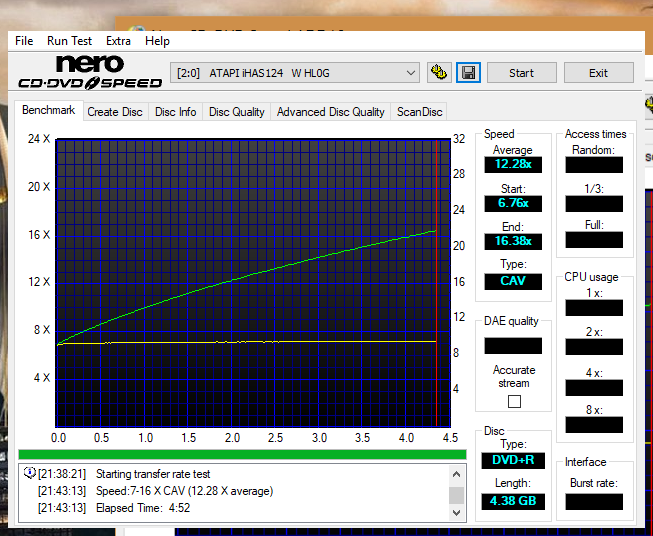Screen dimensions: 653x536
Task: Open the drive options icon
Action: (439, 73)
